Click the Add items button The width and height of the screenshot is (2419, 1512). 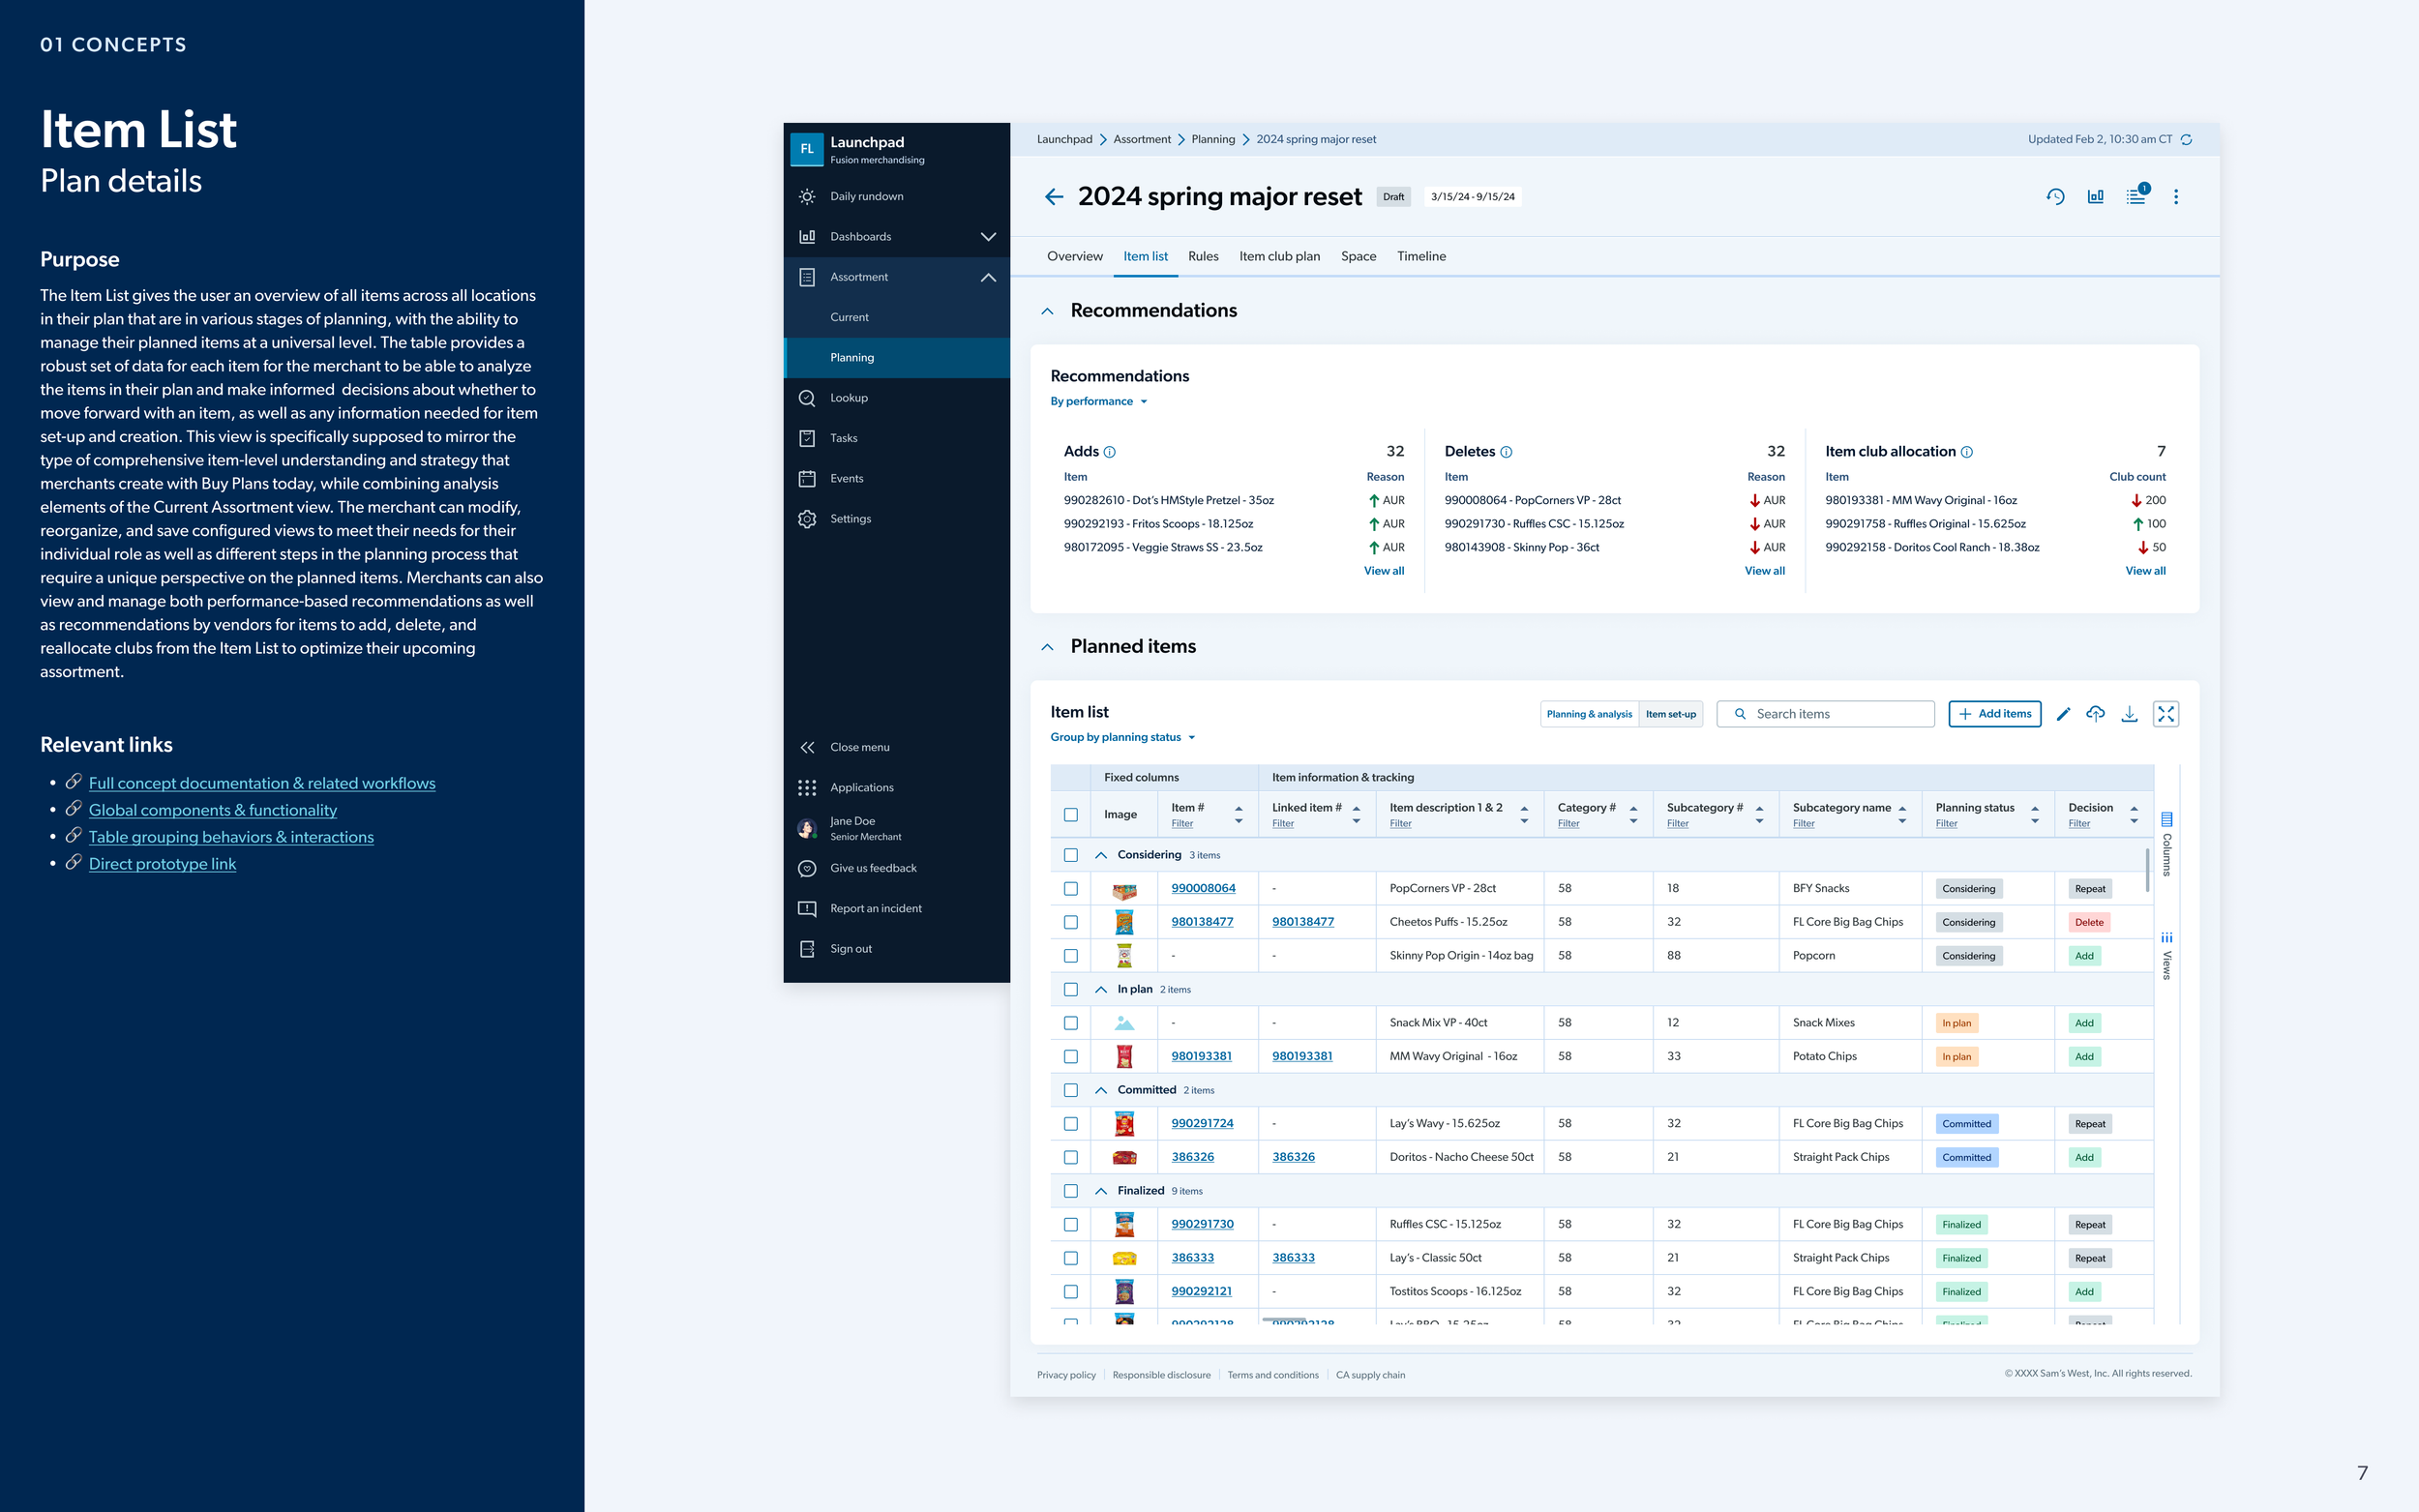coord(1994,714)
